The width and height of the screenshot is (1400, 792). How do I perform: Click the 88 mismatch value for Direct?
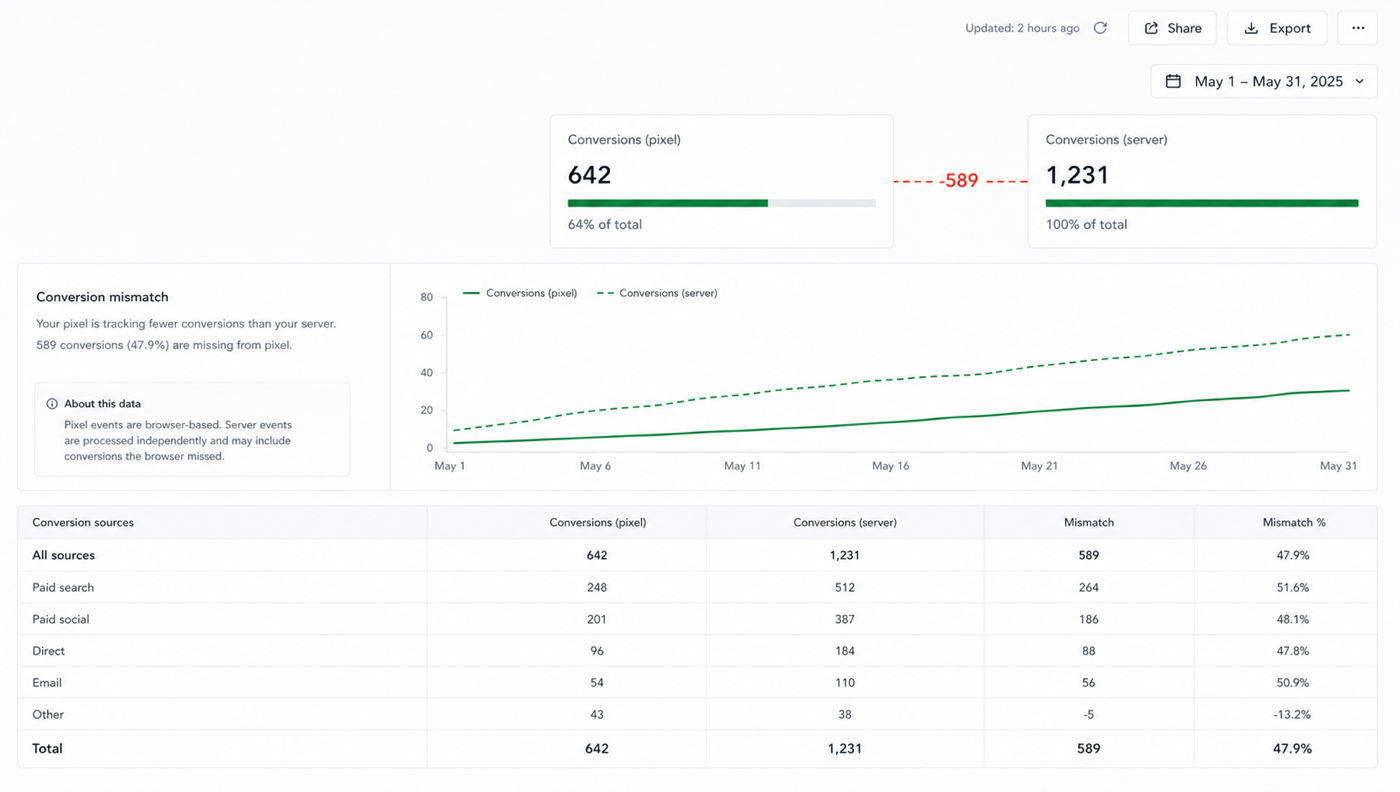(x=1089, y=651)
